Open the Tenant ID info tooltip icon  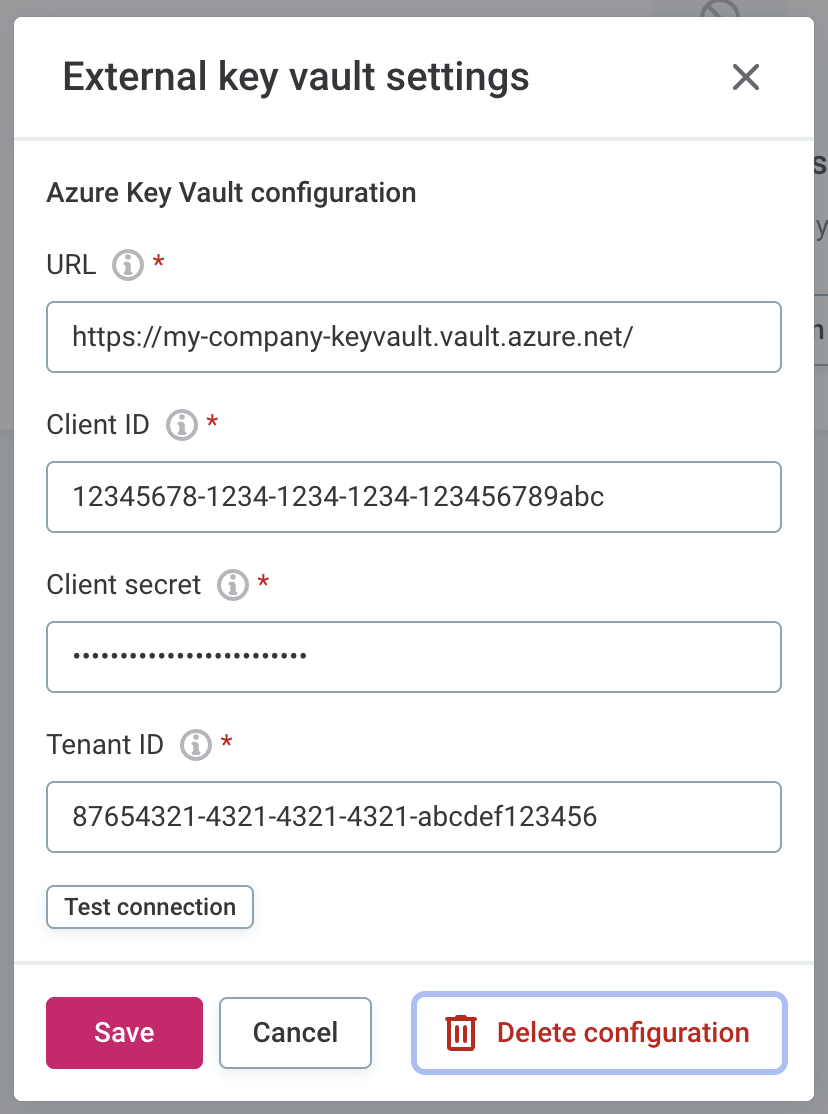coord(195,745)
